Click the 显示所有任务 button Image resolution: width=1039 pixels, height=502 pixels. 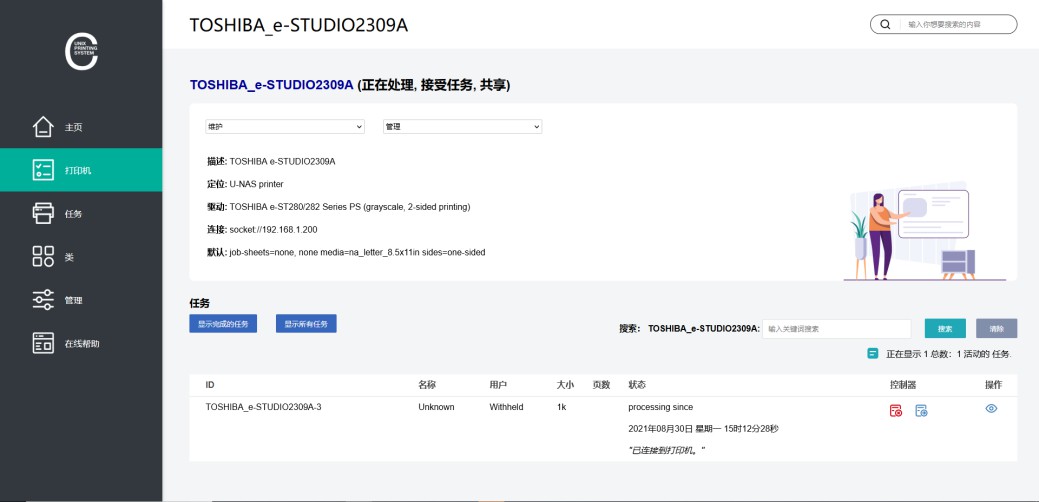click(306, 324)
